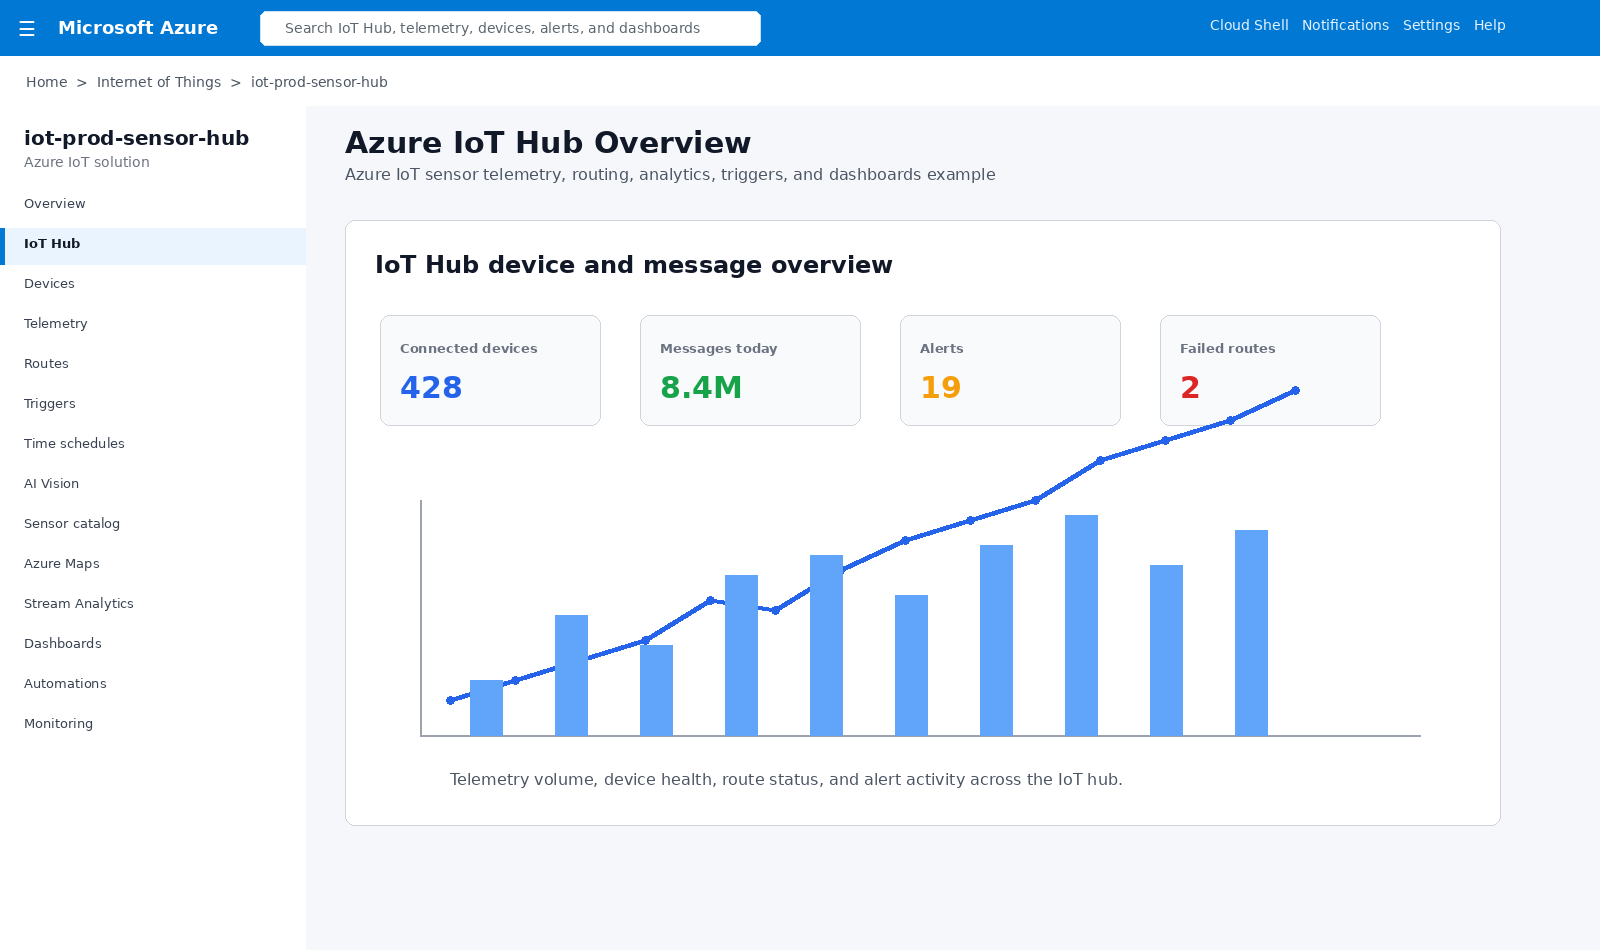Click the telemetry volume chart caption

[786, 780]
